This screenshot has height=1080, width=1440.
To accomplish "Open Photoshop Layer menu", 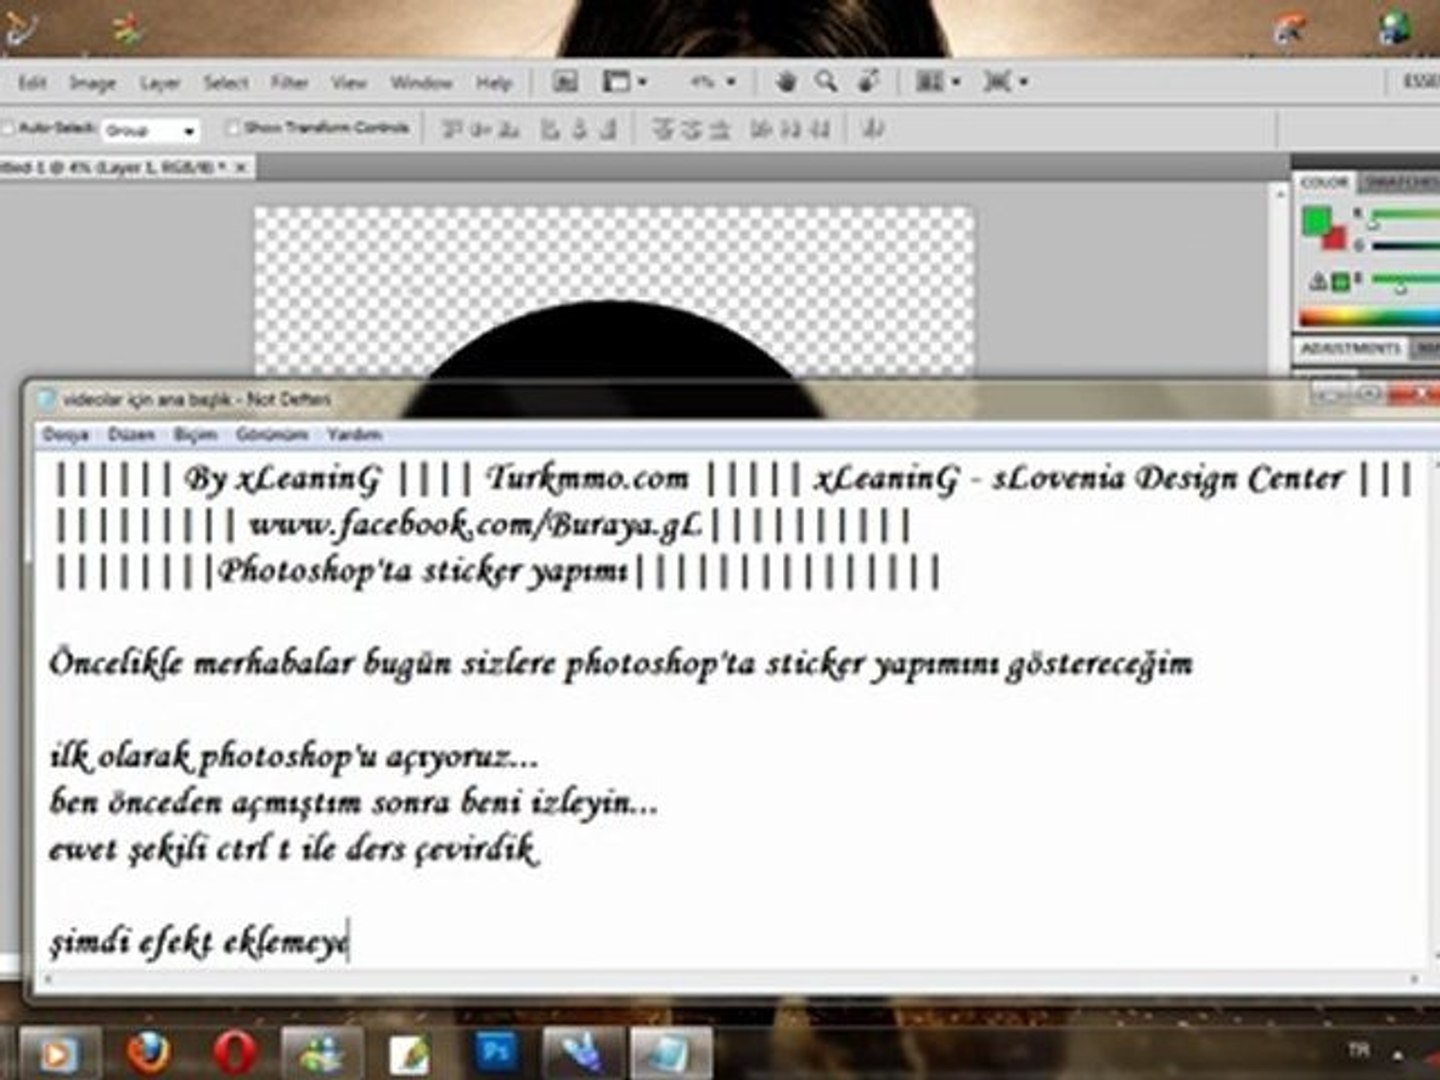I will [x=159, y=83].
